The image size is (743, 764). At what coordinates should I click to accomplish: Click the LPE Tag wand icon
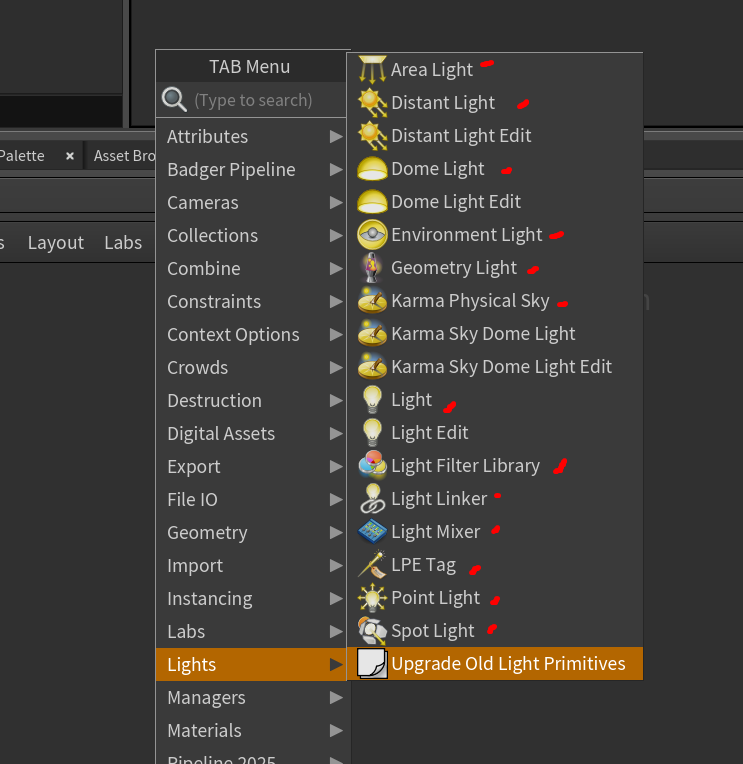click(372, 565)
